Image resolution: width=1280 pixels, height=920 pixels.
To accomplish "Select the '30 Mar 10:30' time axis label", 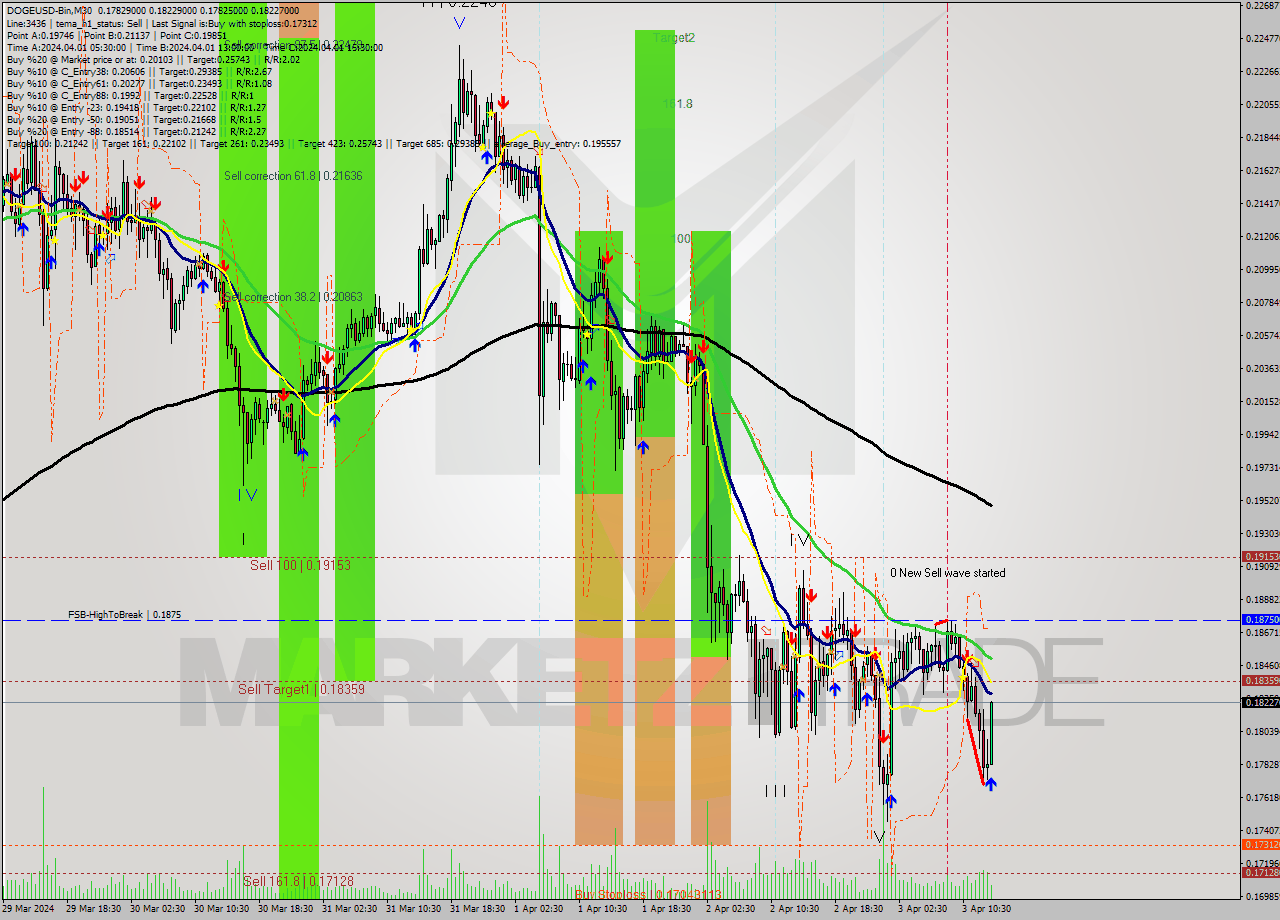I will point(221,909).
